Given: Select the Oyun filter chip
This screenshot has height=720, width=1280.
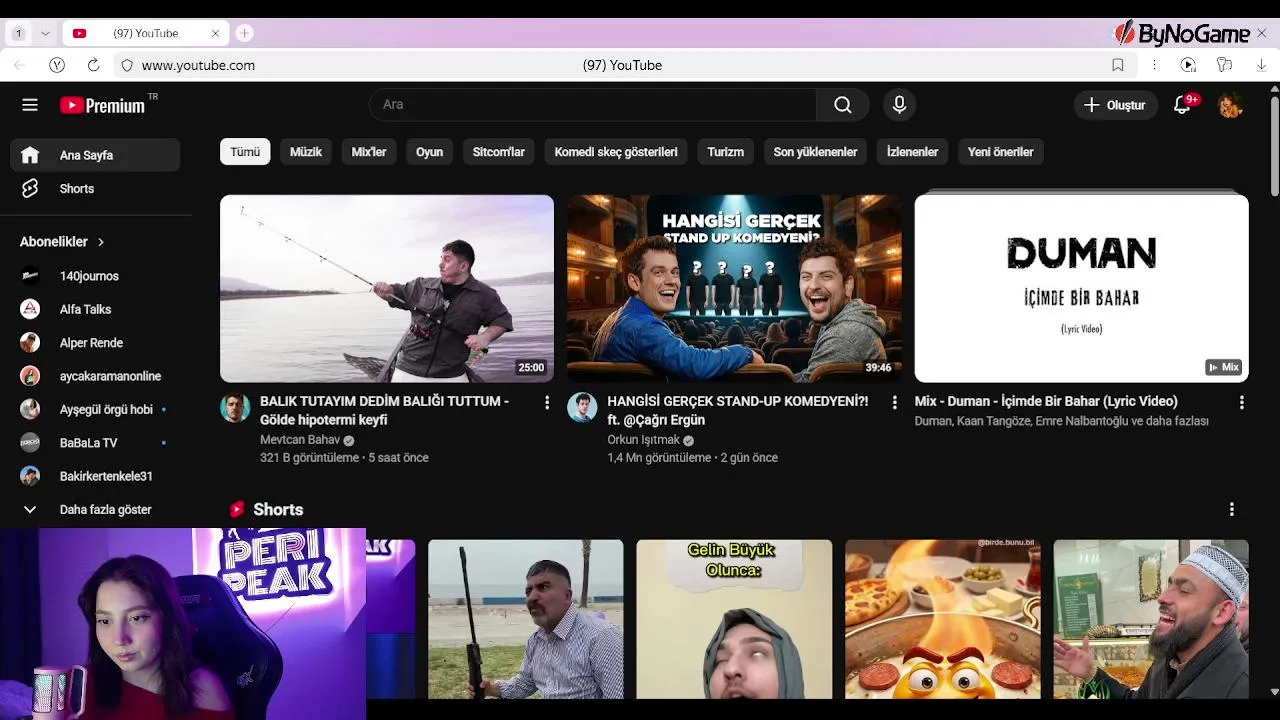Looking at the screenshot, I should (x=429, y=152).
